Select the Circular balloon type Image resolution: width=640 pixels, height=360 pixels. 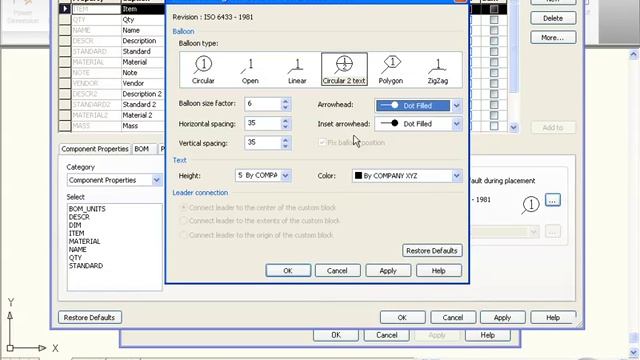click(x=203, y=69)
